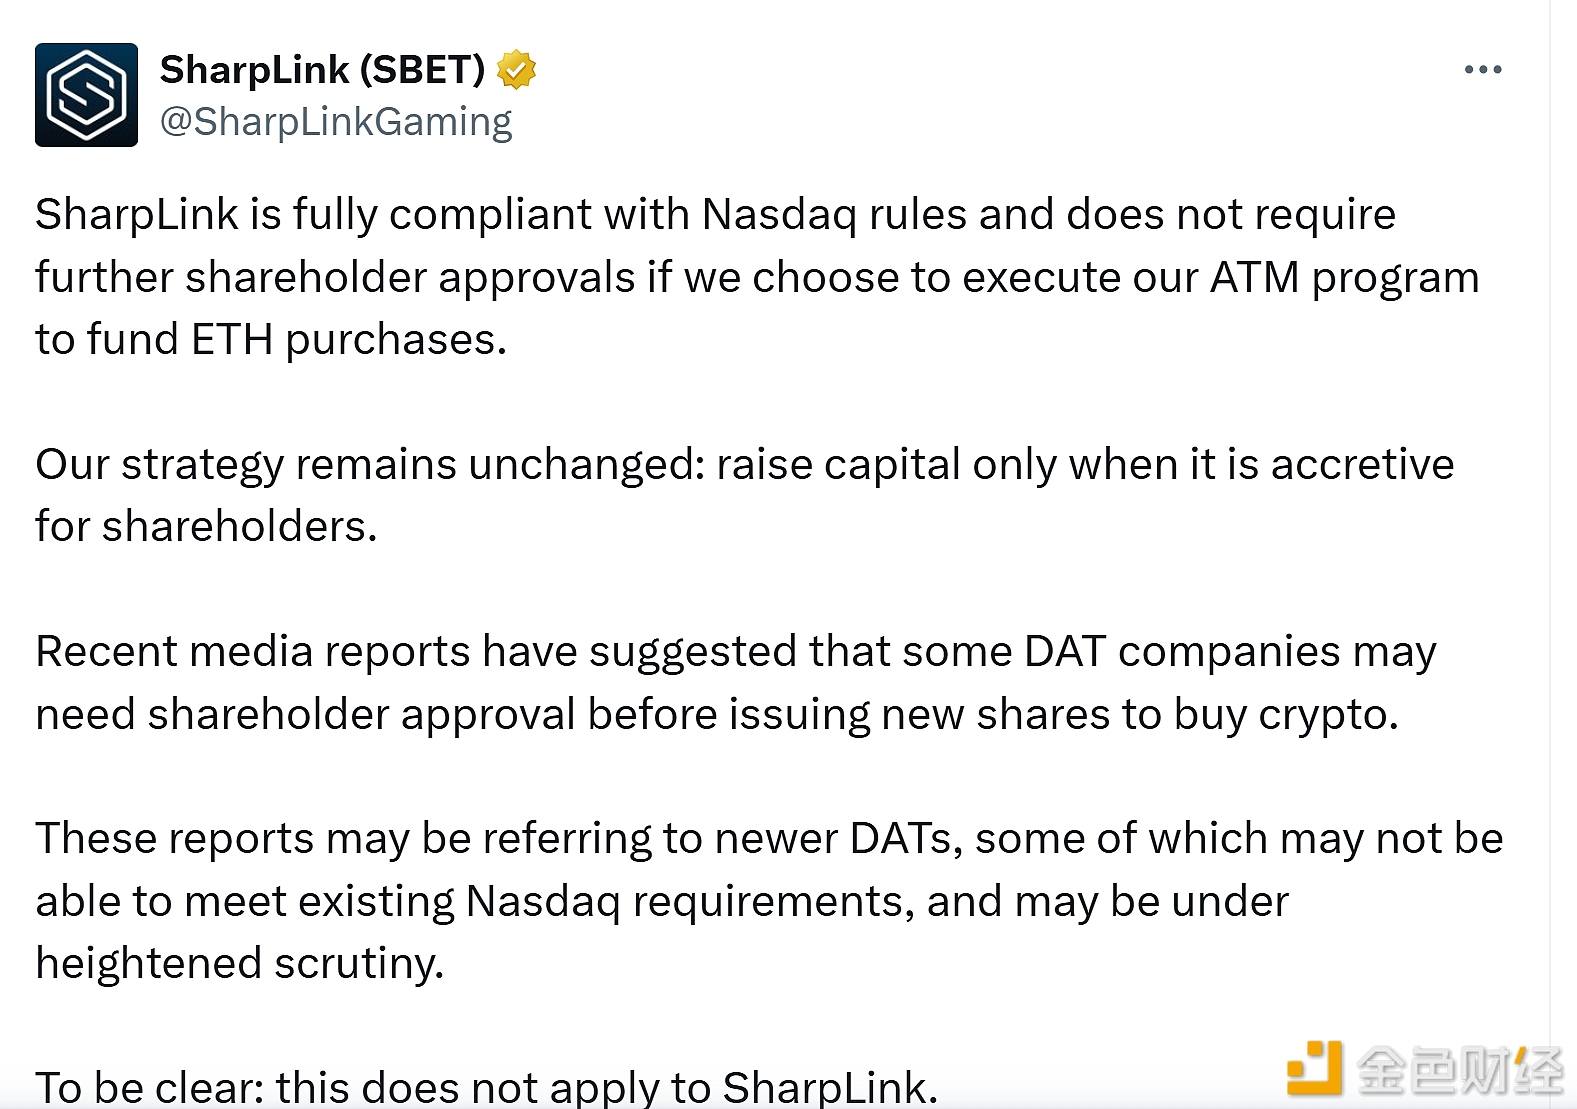
Task: Click the words "for shareholders."
Action: coord(206,527)
